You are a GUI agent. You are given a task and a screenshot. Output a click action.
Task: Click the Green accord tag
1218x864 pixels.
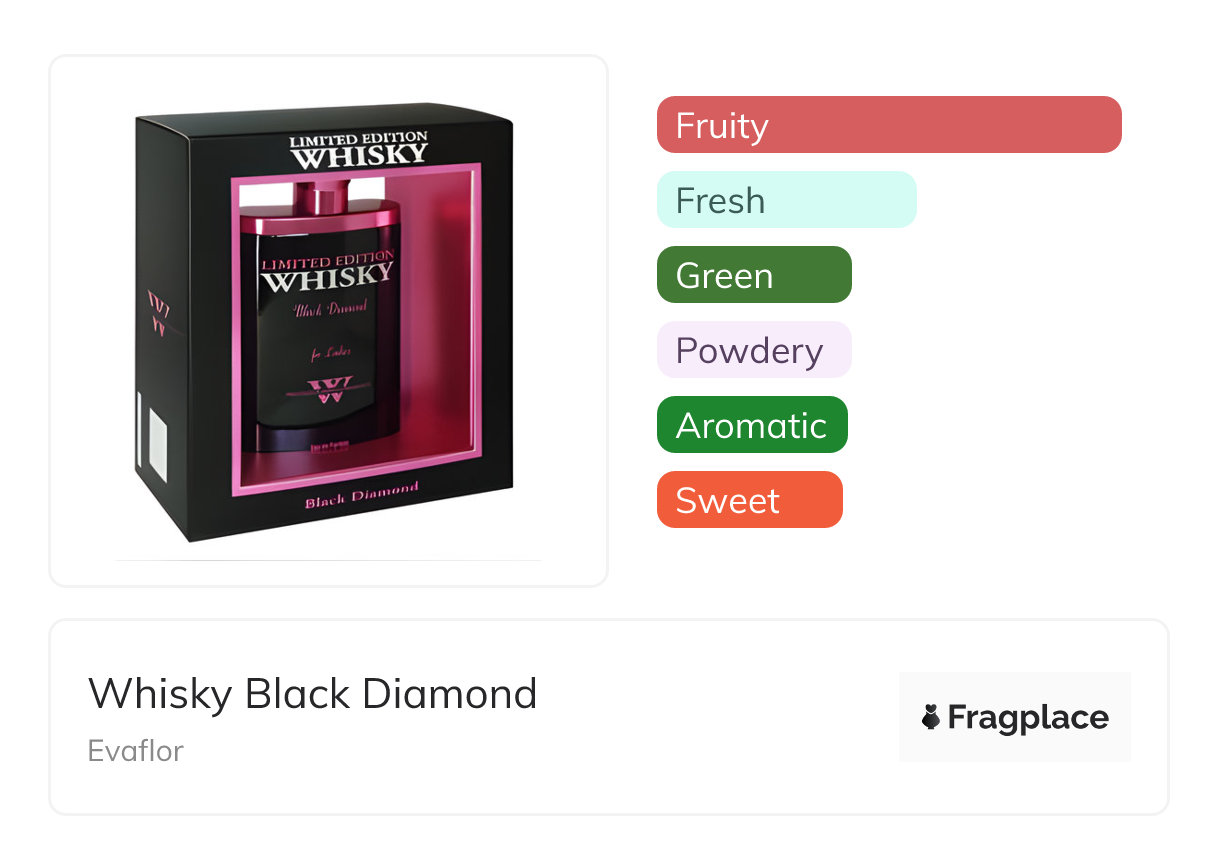pyautogui.click(x=754, y=275)
